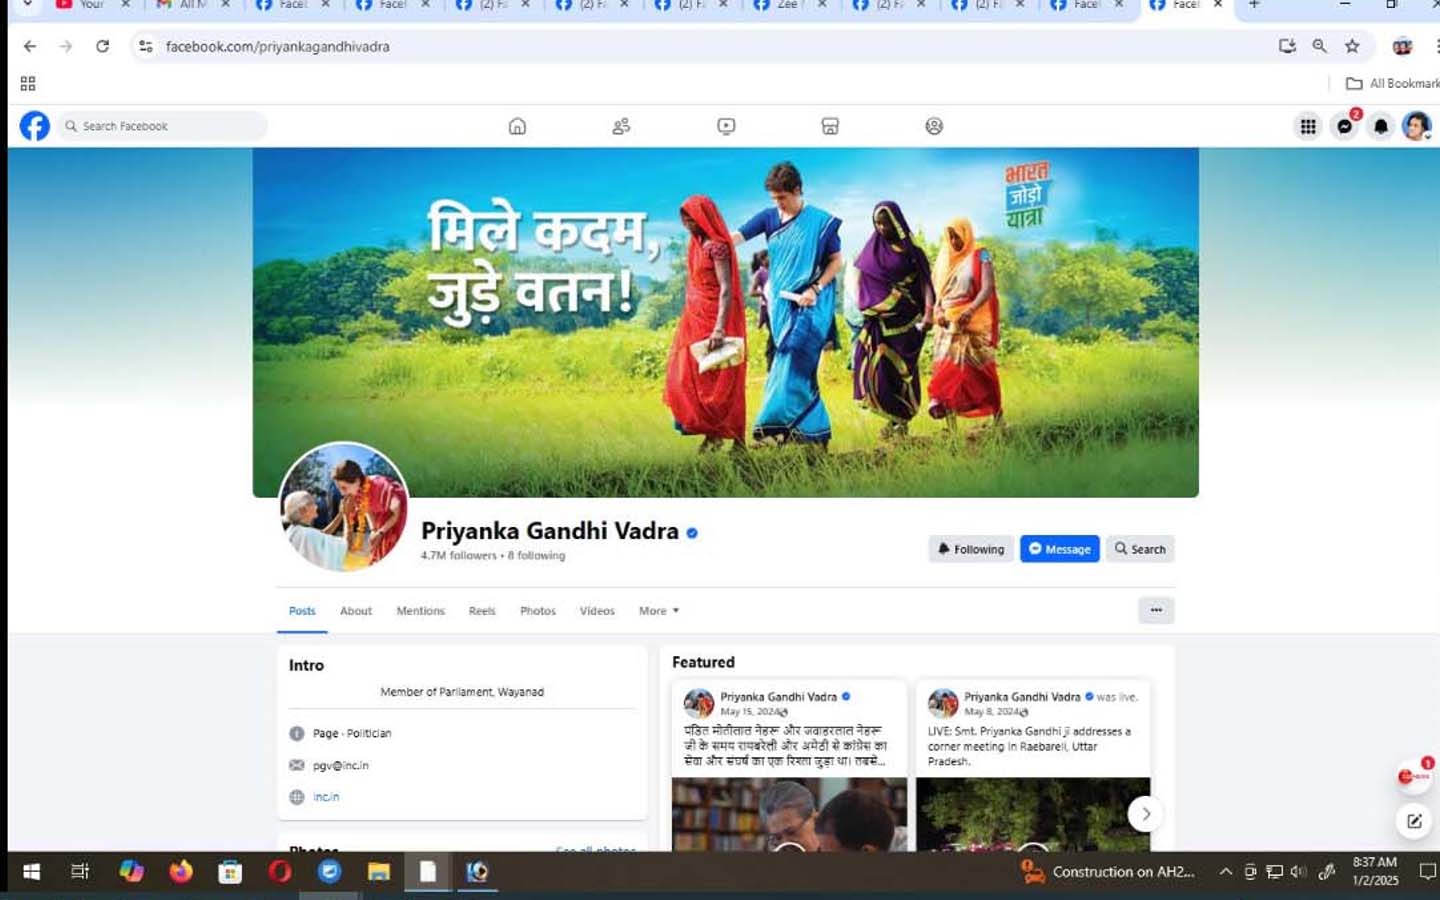Click the blue Message button
Screen dimensions: 1440x900
(x=1060, y=549)
